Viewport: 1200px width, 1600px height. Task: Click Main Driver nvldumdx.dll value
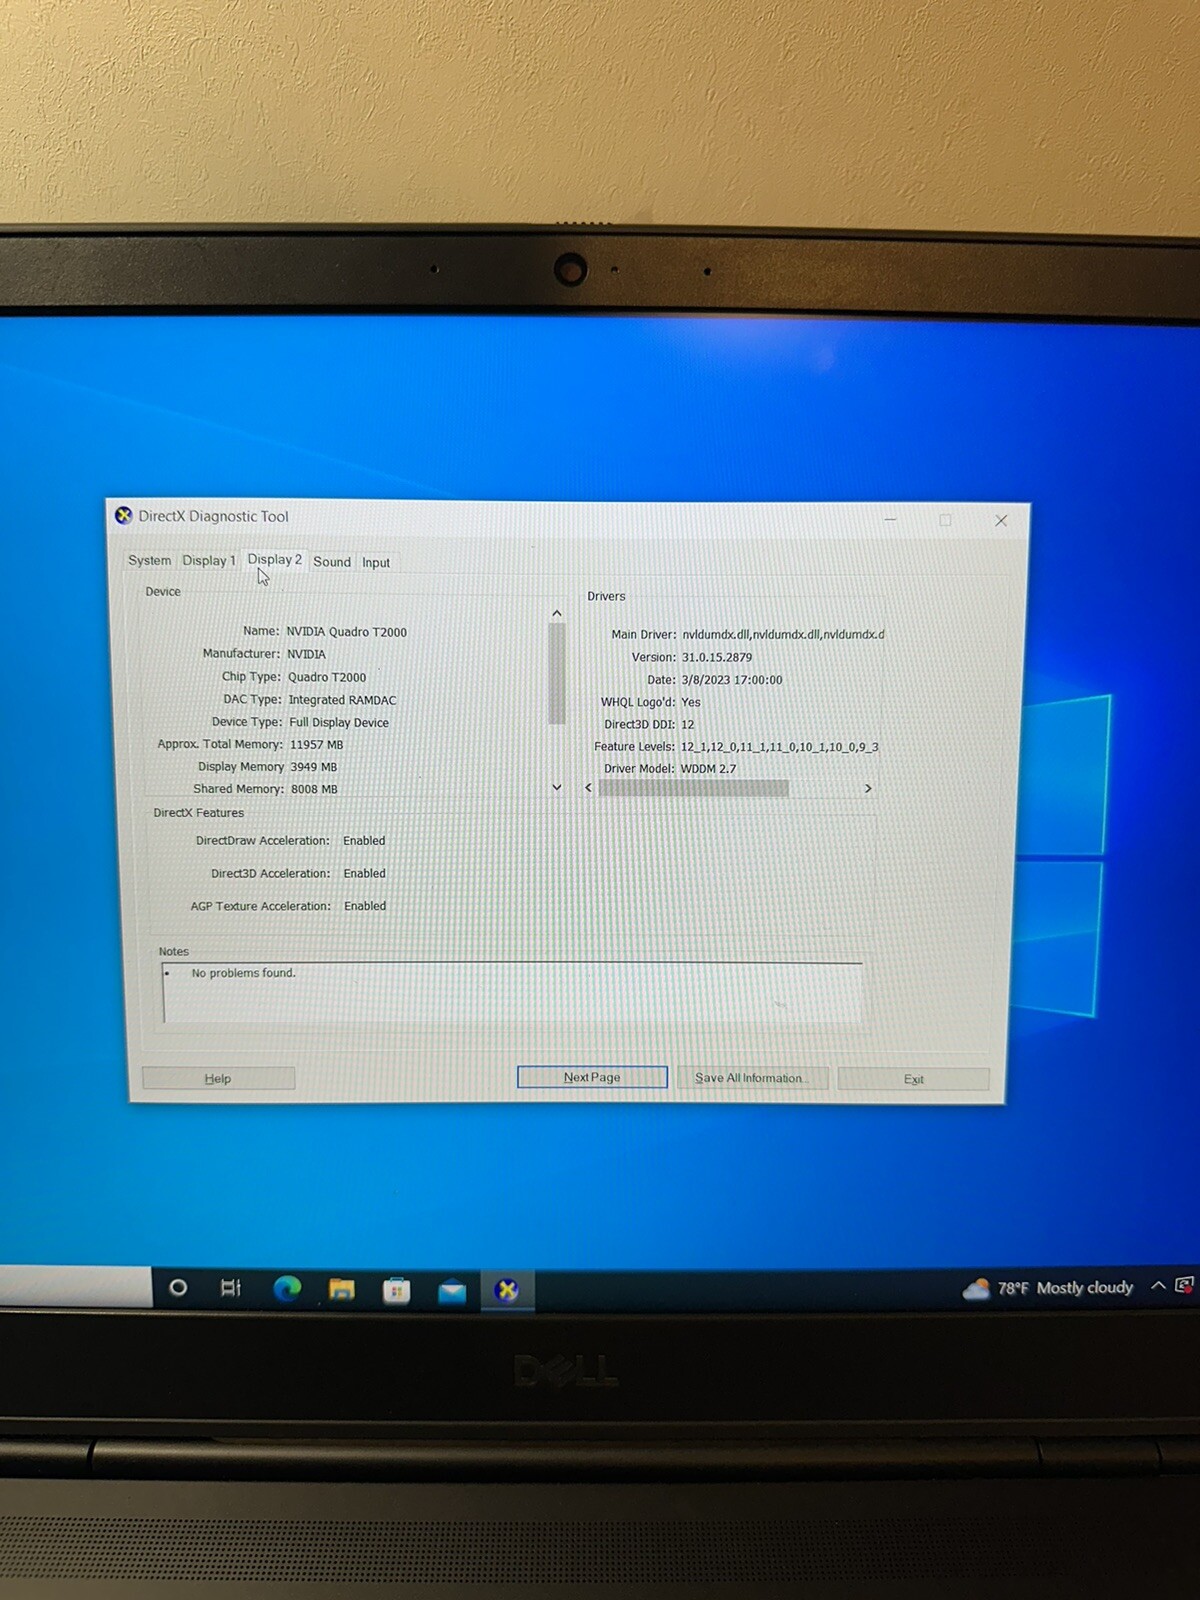(x=783, y=634)
